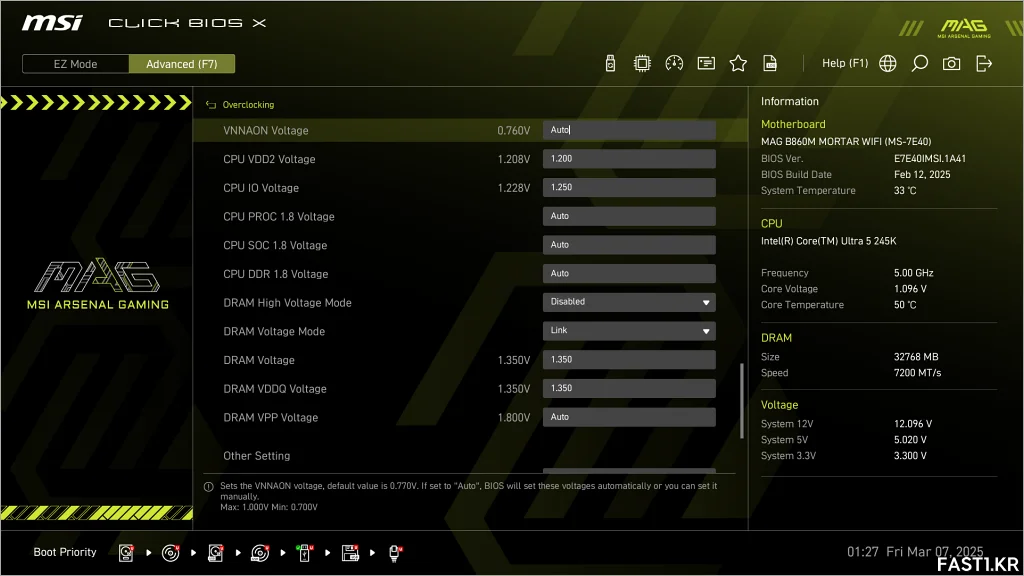
Task: Open the profile card icon in toolbar
Action: (706, 63)
